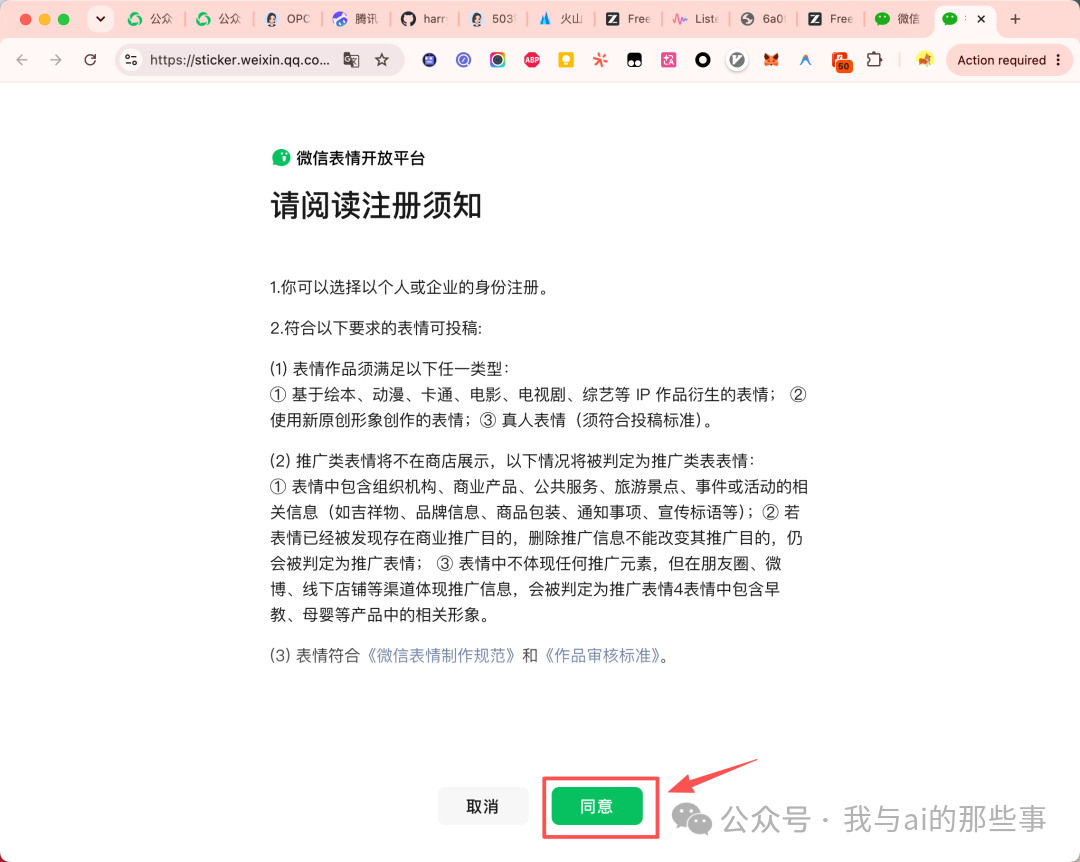Click the blue robot face extension icon
Image resolution: width=1080 pixels, height=862 pixels.
tap(430, 60)
